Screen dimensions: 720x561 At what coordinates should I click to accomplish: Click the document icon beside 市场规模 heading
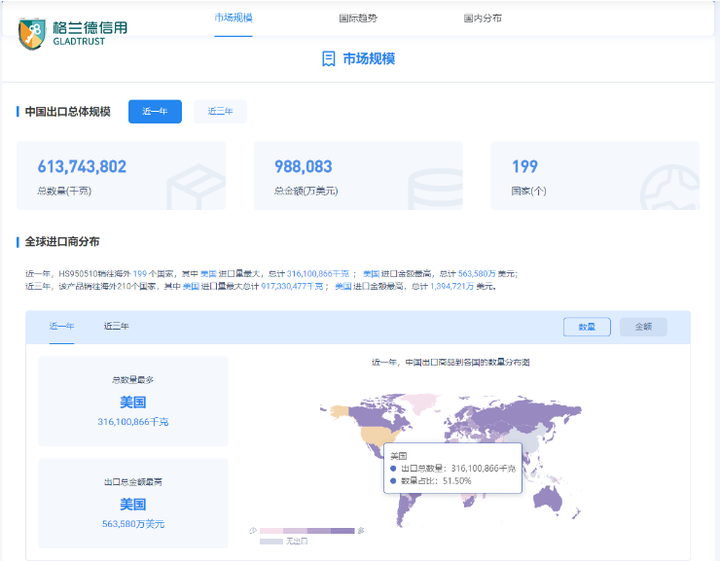pos(328,59)
